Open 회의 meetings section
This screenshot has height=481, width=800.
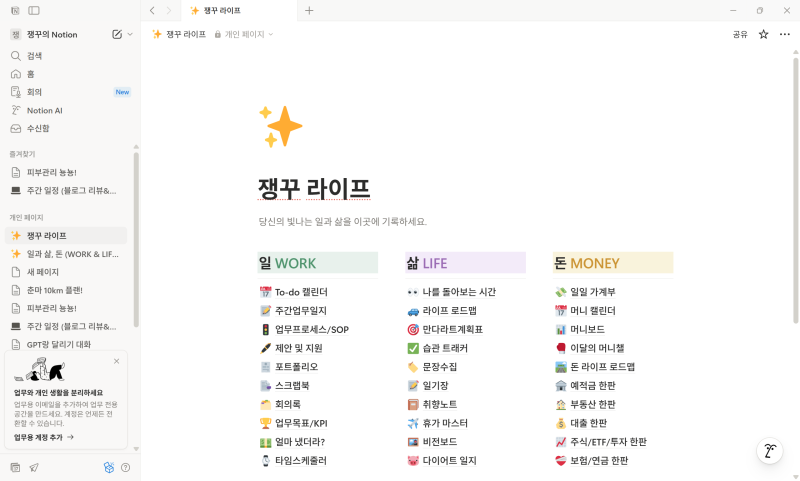(66, 92)
